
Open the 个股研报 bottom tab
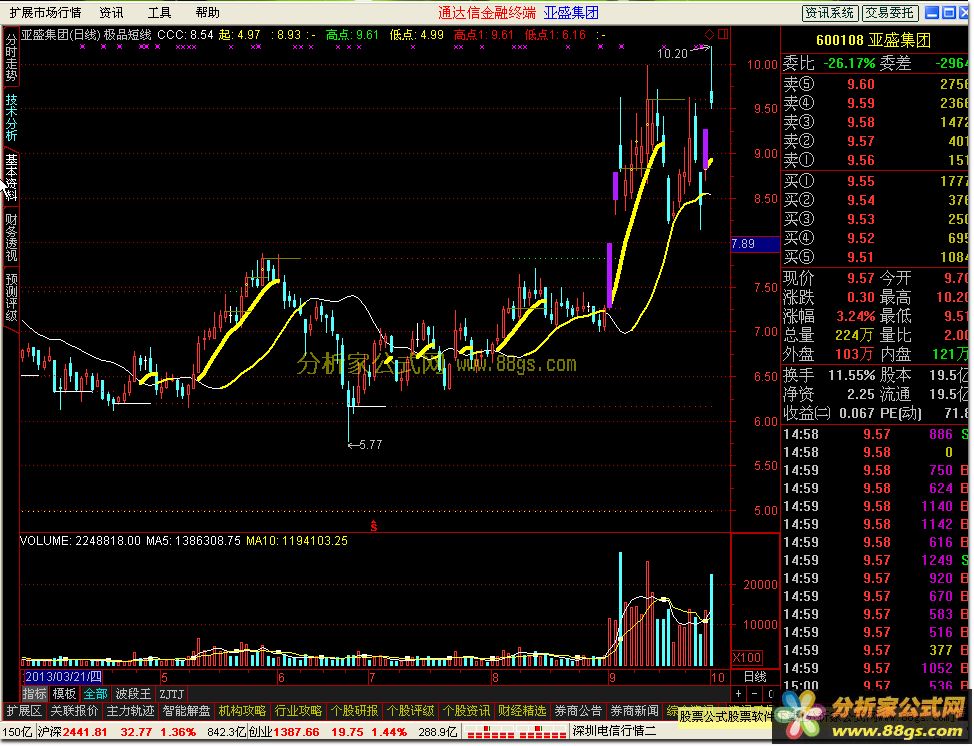point(353,711)
